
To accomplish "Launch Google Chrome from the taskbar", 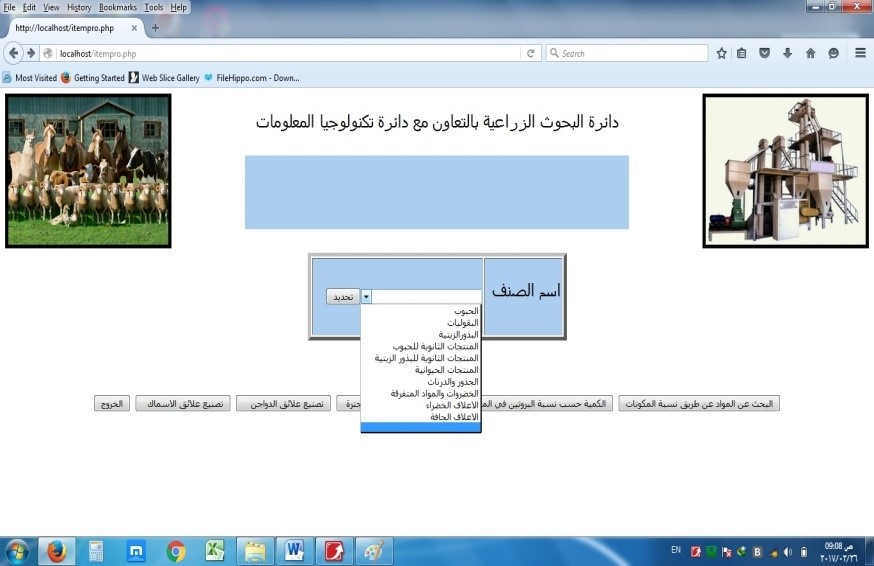I will coord(176,551).
